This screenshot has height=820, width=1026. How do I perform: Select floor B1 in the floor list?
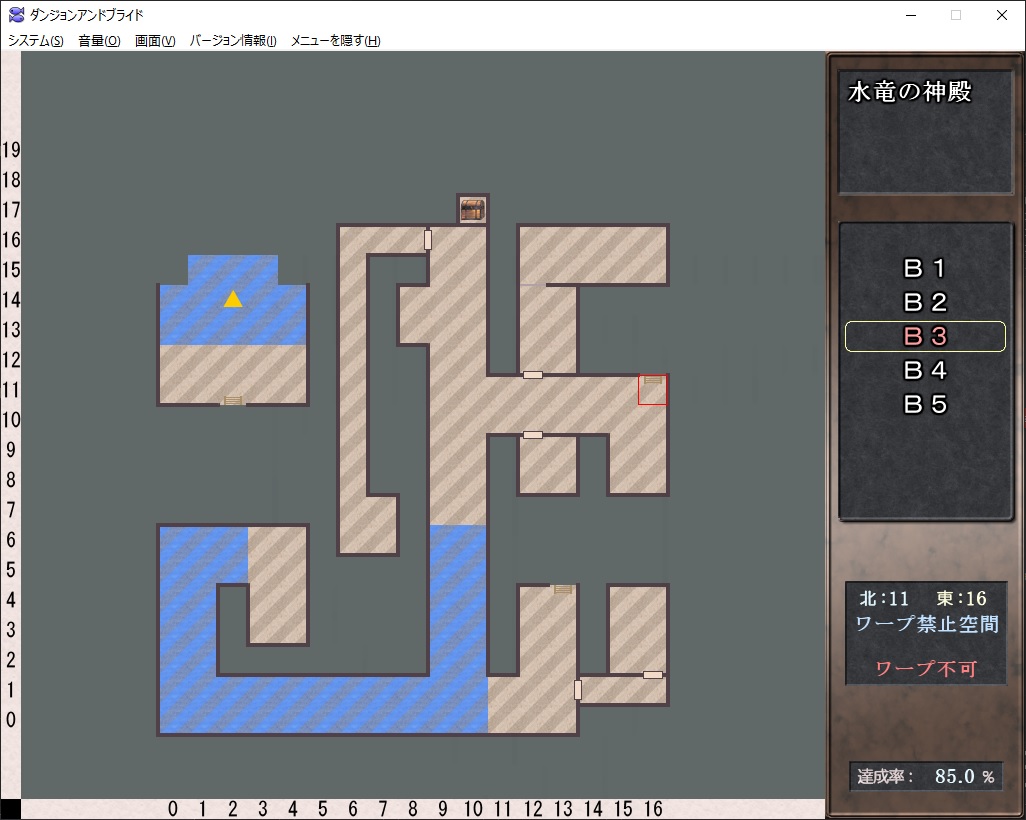925,268
